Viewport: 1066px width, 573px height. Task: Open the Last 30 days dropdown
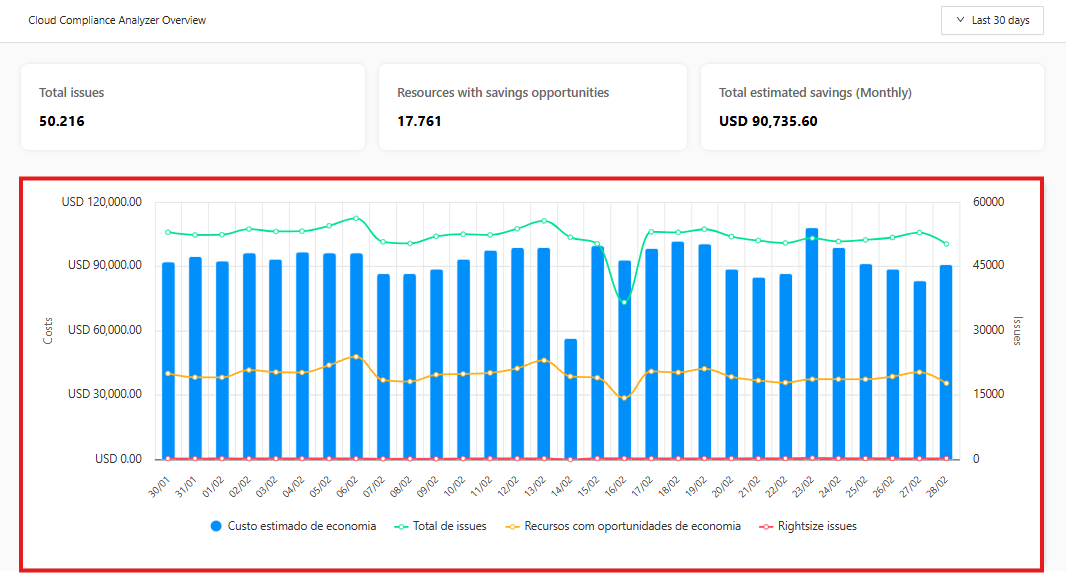click(x=991, y=21)
